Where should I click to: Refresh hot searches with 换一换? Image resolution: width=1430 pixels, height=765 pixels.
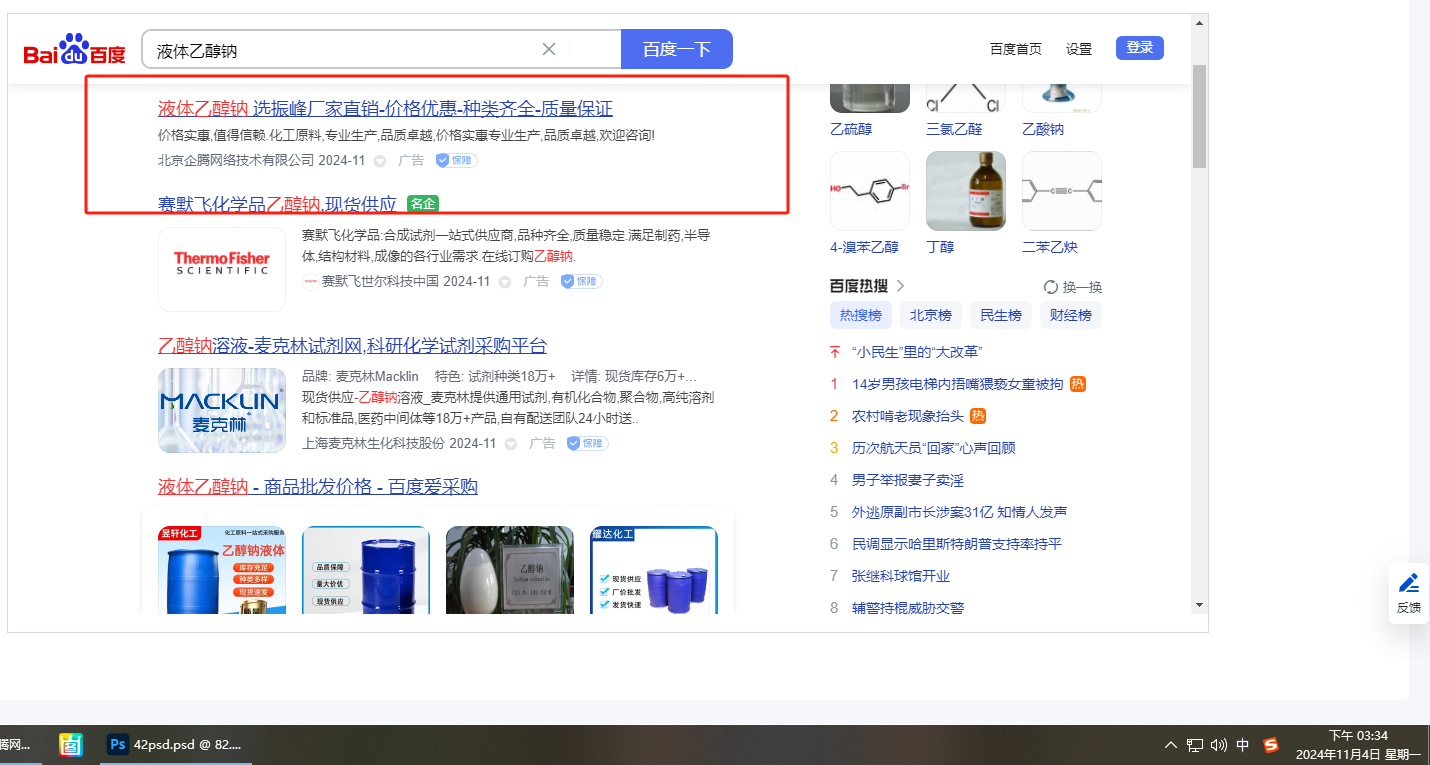[x=1073, y=287]
